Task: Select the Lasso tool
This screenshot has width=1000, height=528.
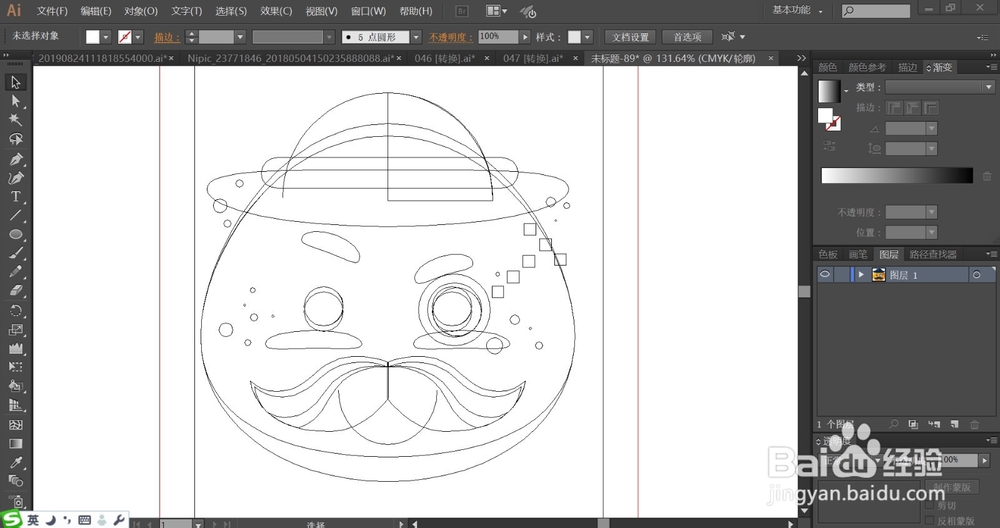Action: [15, 139]
